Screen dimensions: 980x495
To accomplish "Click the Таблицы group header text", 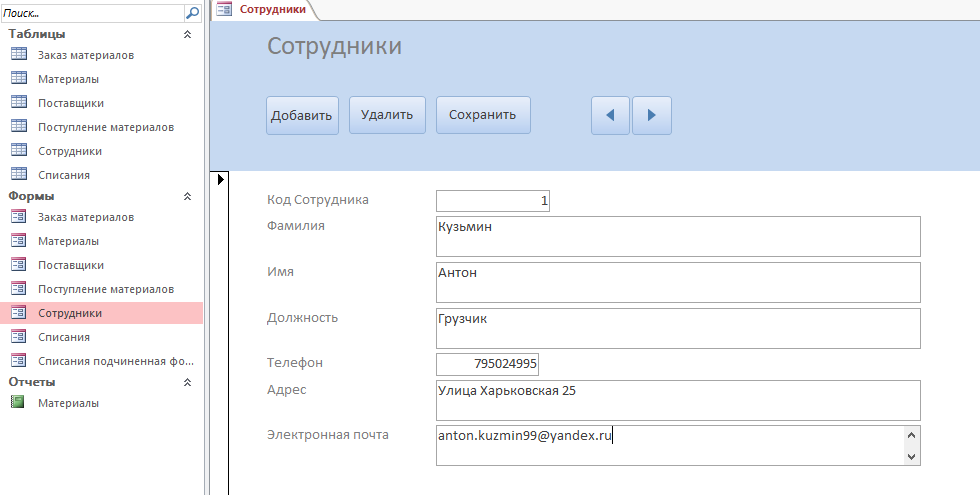I will 37,34.
